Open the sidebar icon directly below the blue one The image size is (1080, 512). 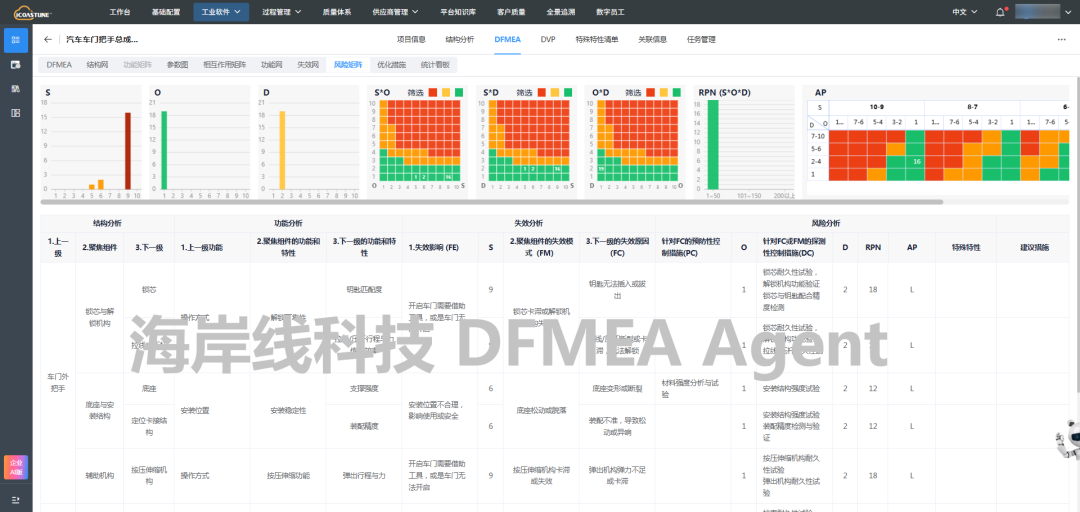(16, 65)
